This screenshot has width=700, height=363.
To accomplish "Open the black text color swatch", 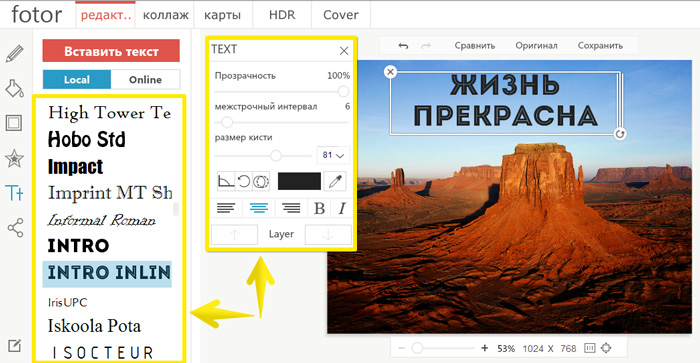I will point(299,181).
